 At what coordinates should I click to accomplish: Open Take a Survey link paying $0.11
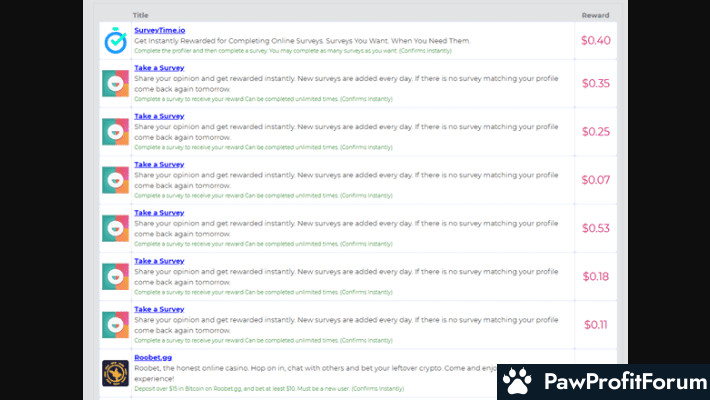(159, 309)
